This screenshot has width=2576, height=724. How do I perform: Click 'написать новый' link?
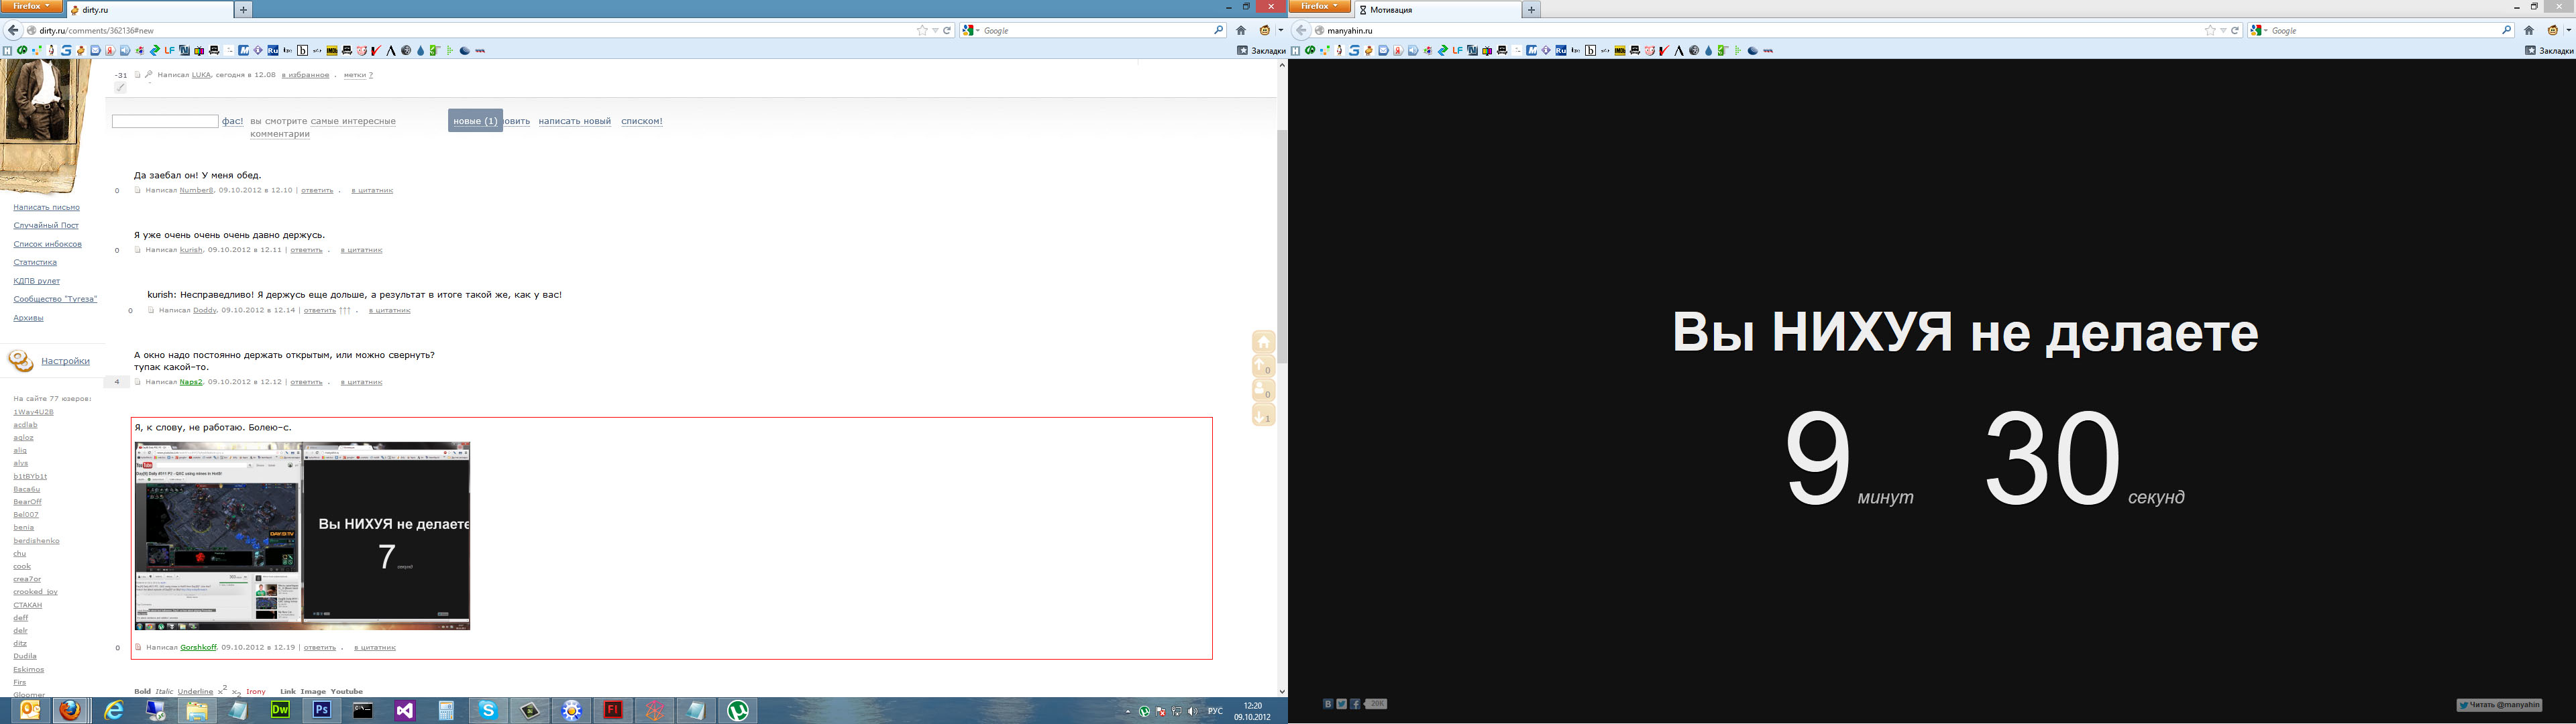point(574,121)
